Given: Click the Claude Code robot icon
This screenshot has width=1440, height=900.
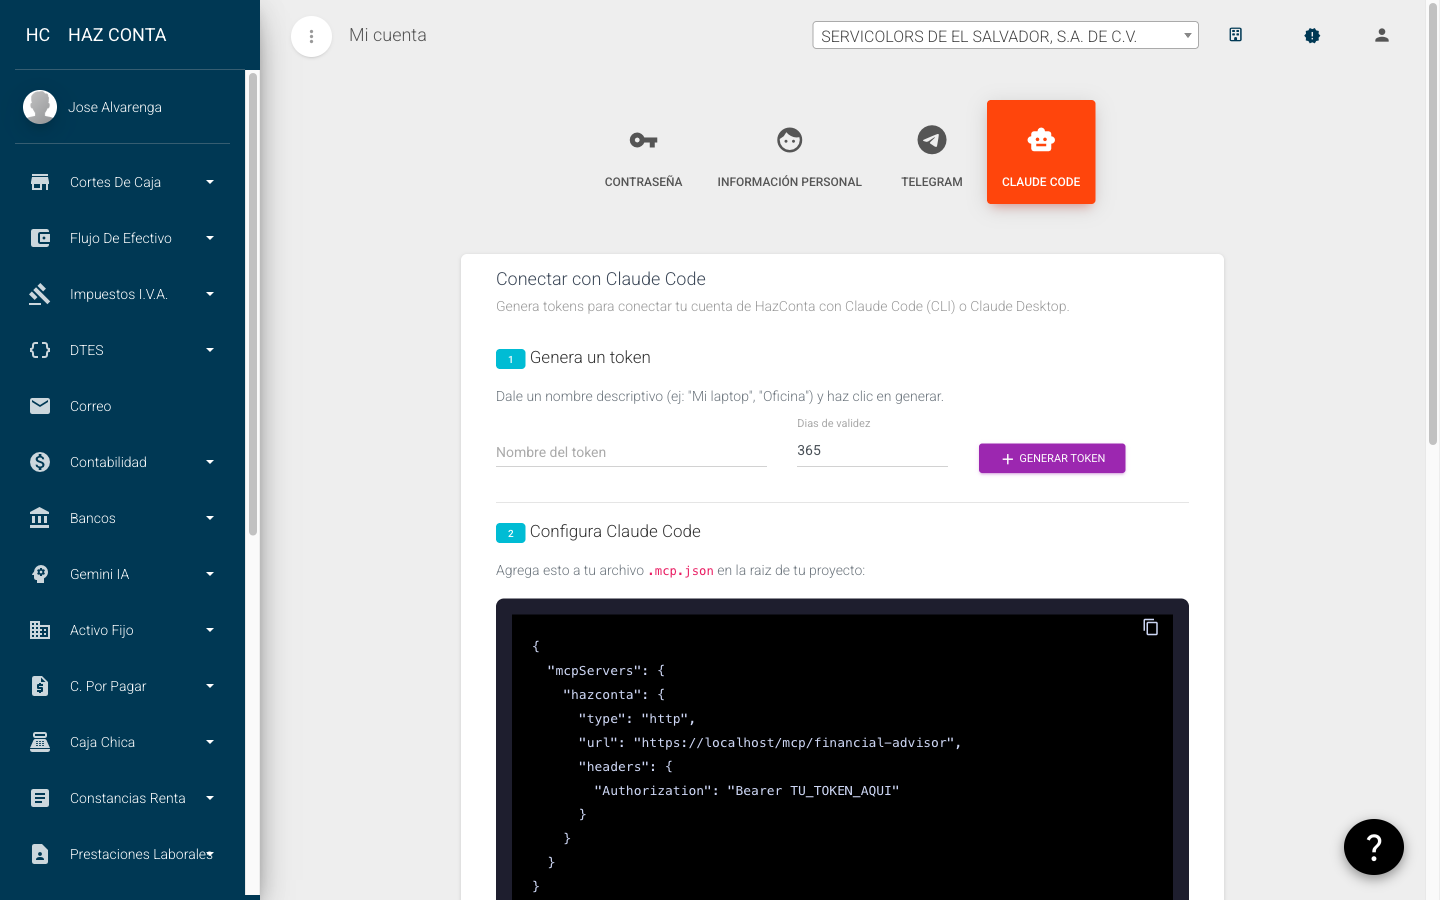Looking at the screenshot, I should coord(1041,140).
